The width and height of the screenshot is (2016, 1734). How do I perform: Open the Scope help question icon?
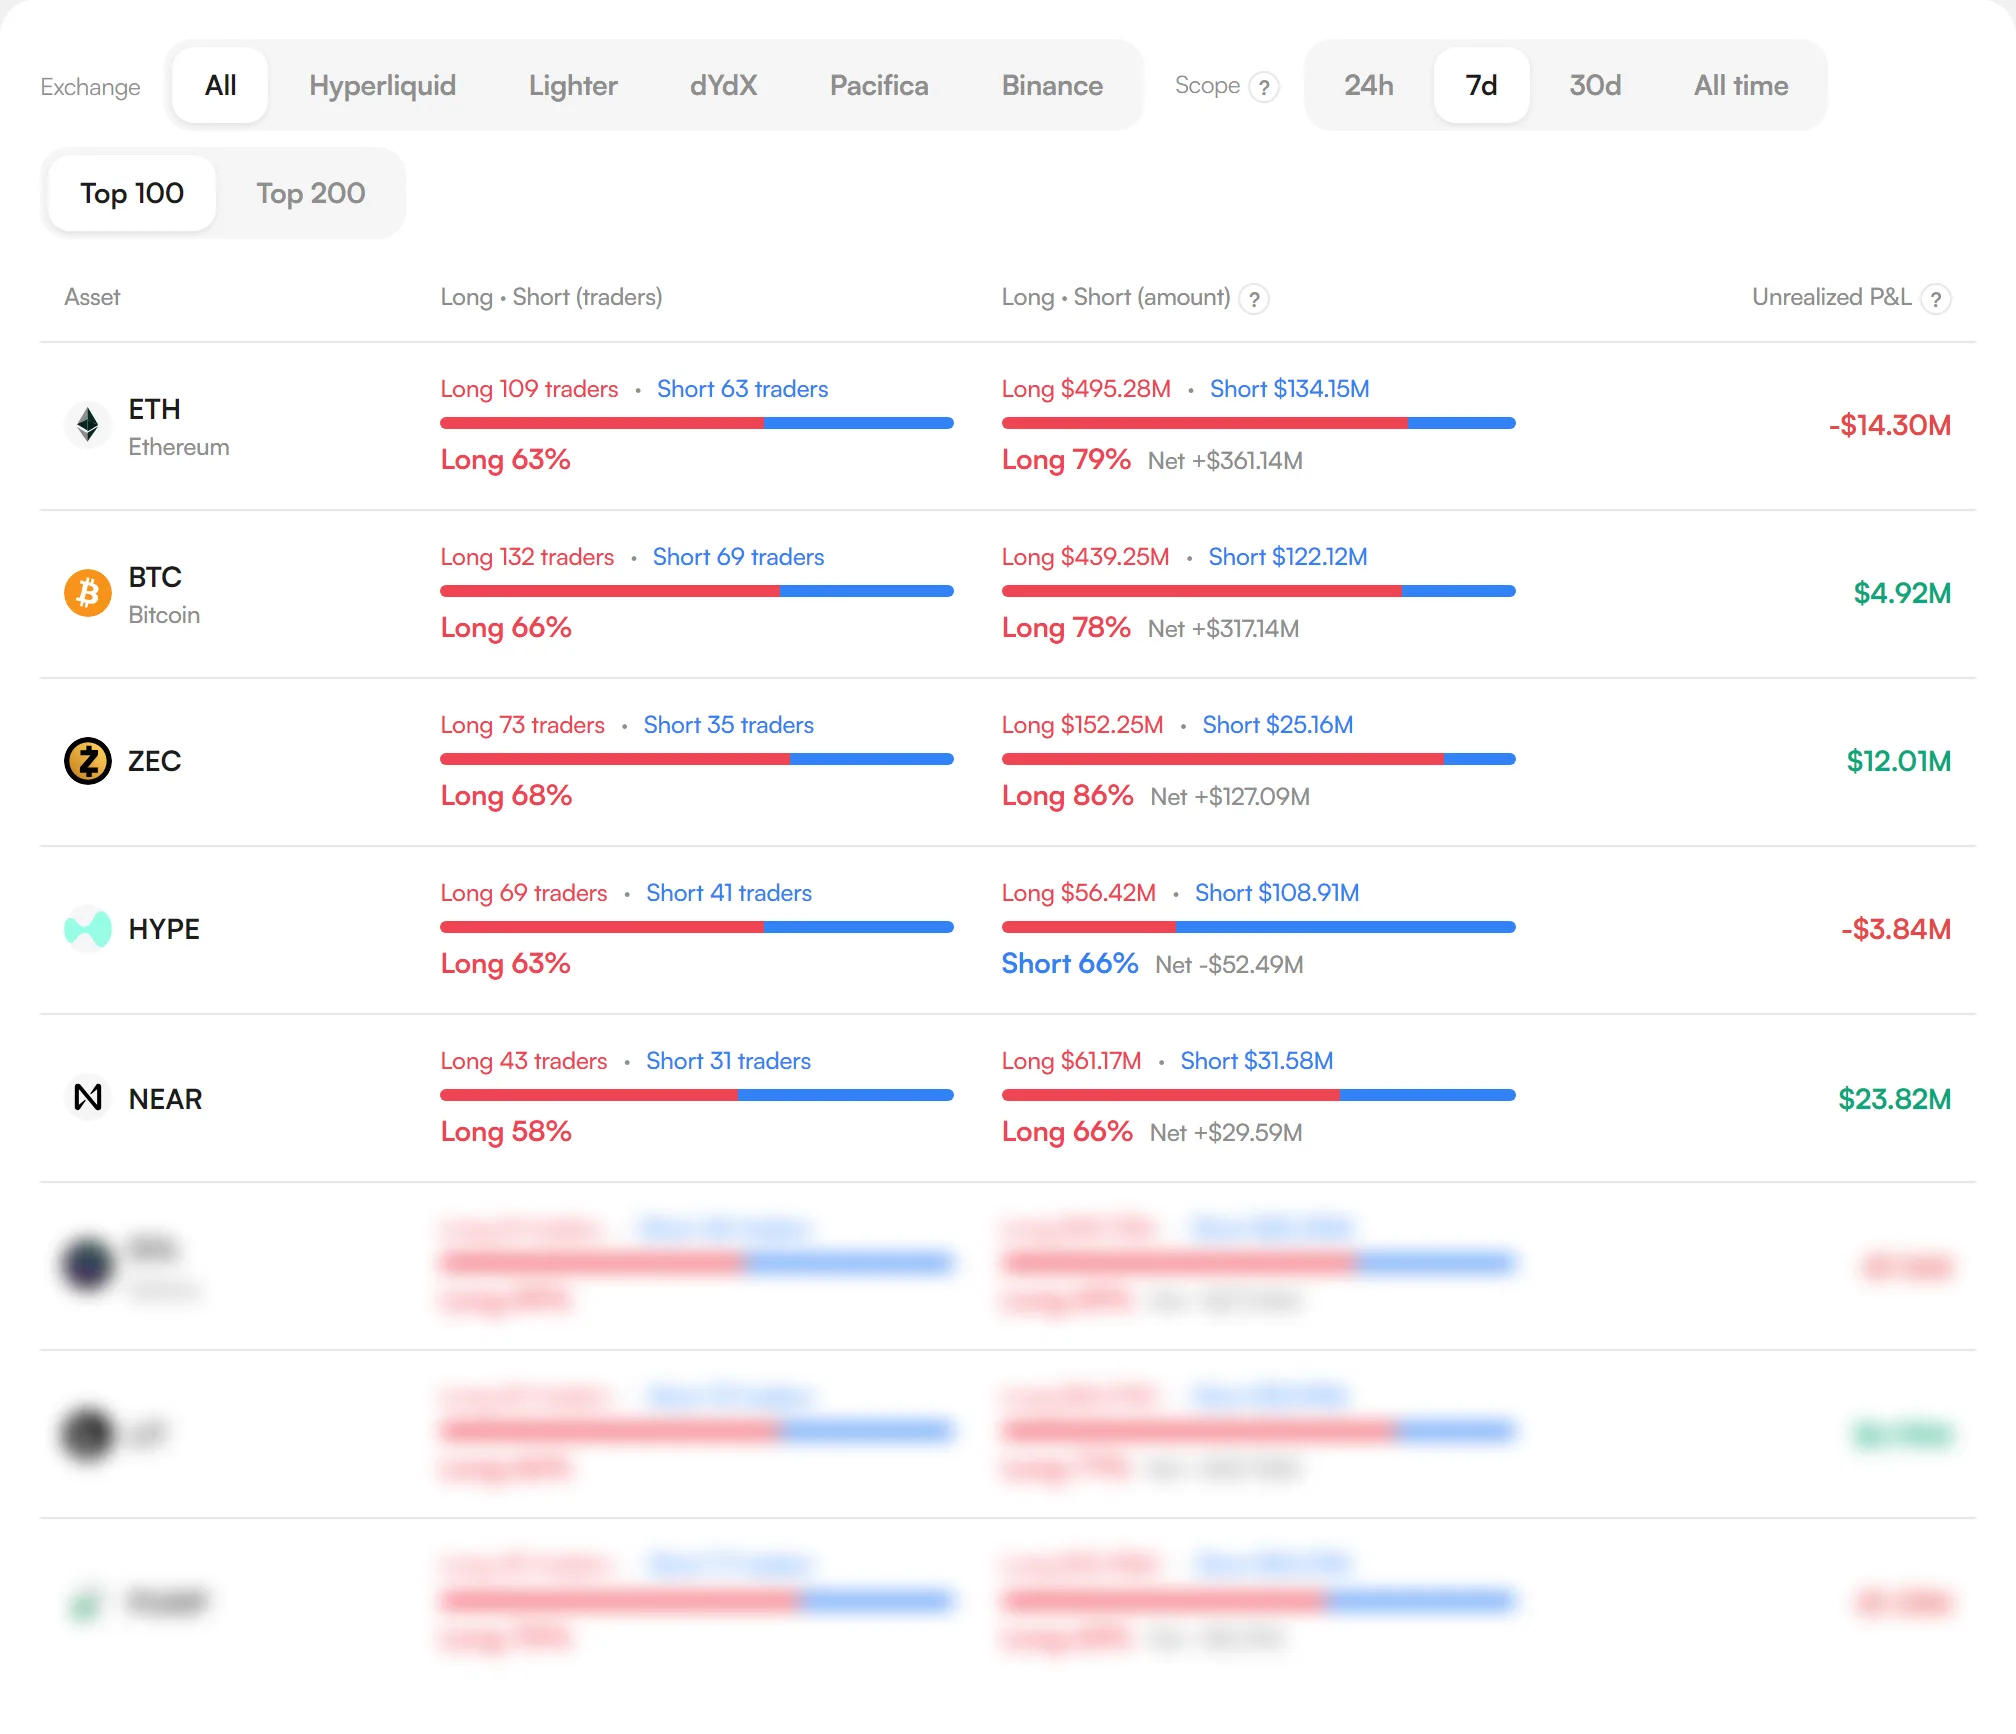tap(1264, 87)
